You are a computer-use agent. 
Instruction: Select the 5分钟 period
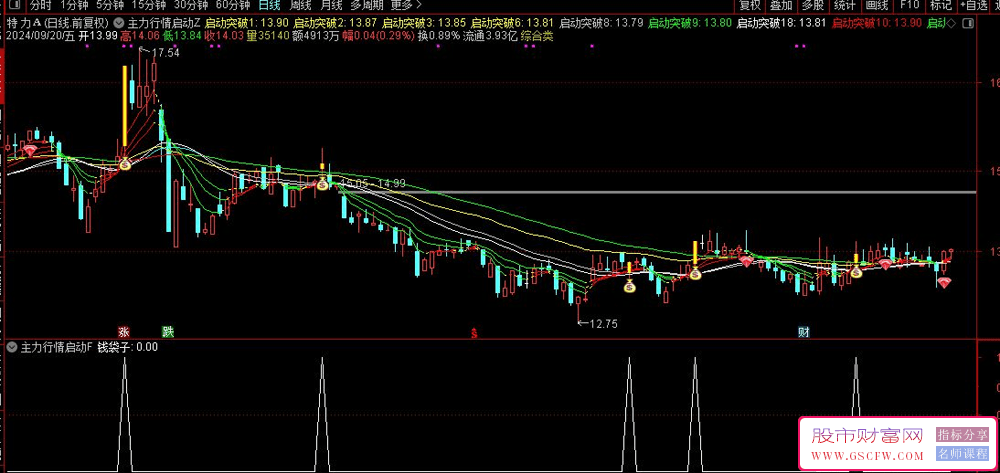(110, 5)
